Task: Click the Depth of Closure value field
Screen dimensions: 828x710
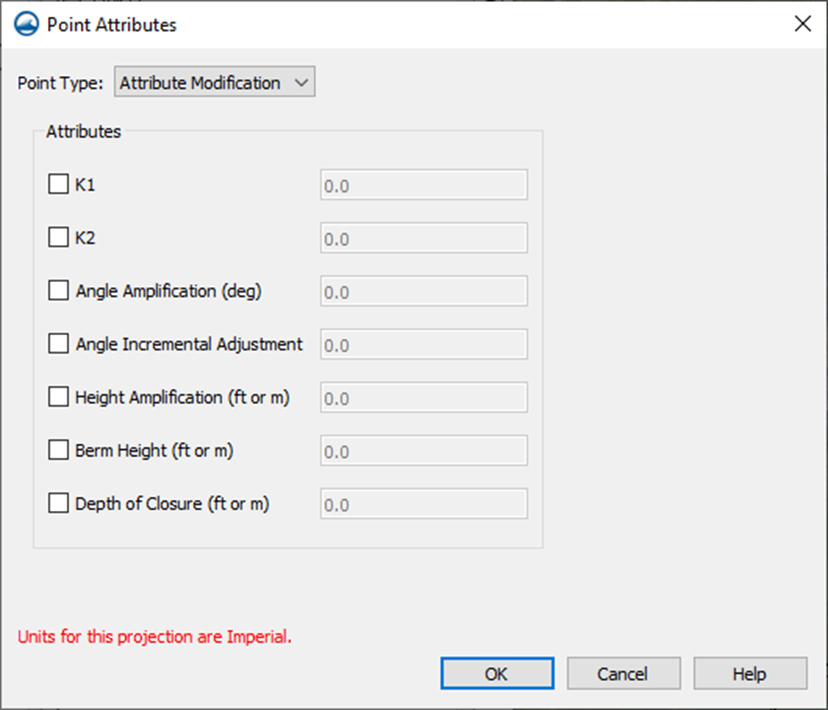Action: click(x=424, y=504)
